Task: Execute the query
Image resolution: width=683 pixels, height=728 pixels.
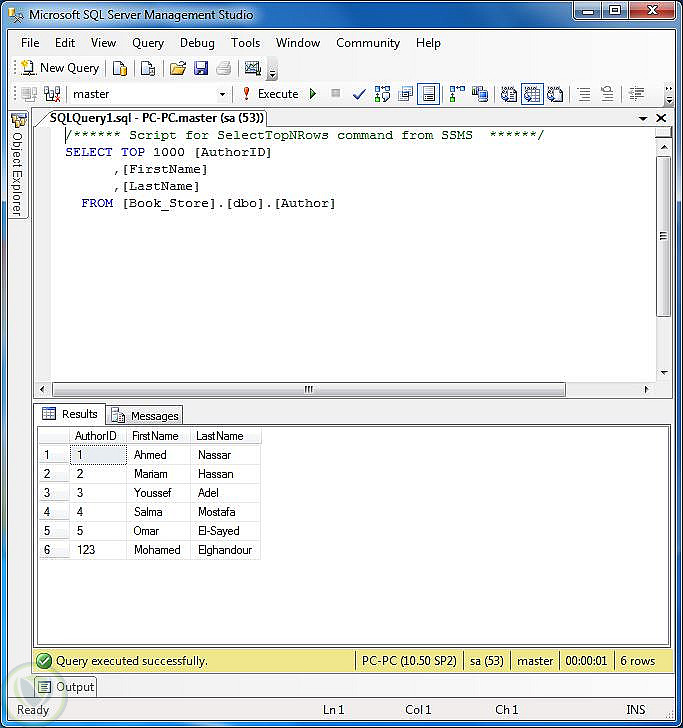Action: click(271, 94)
